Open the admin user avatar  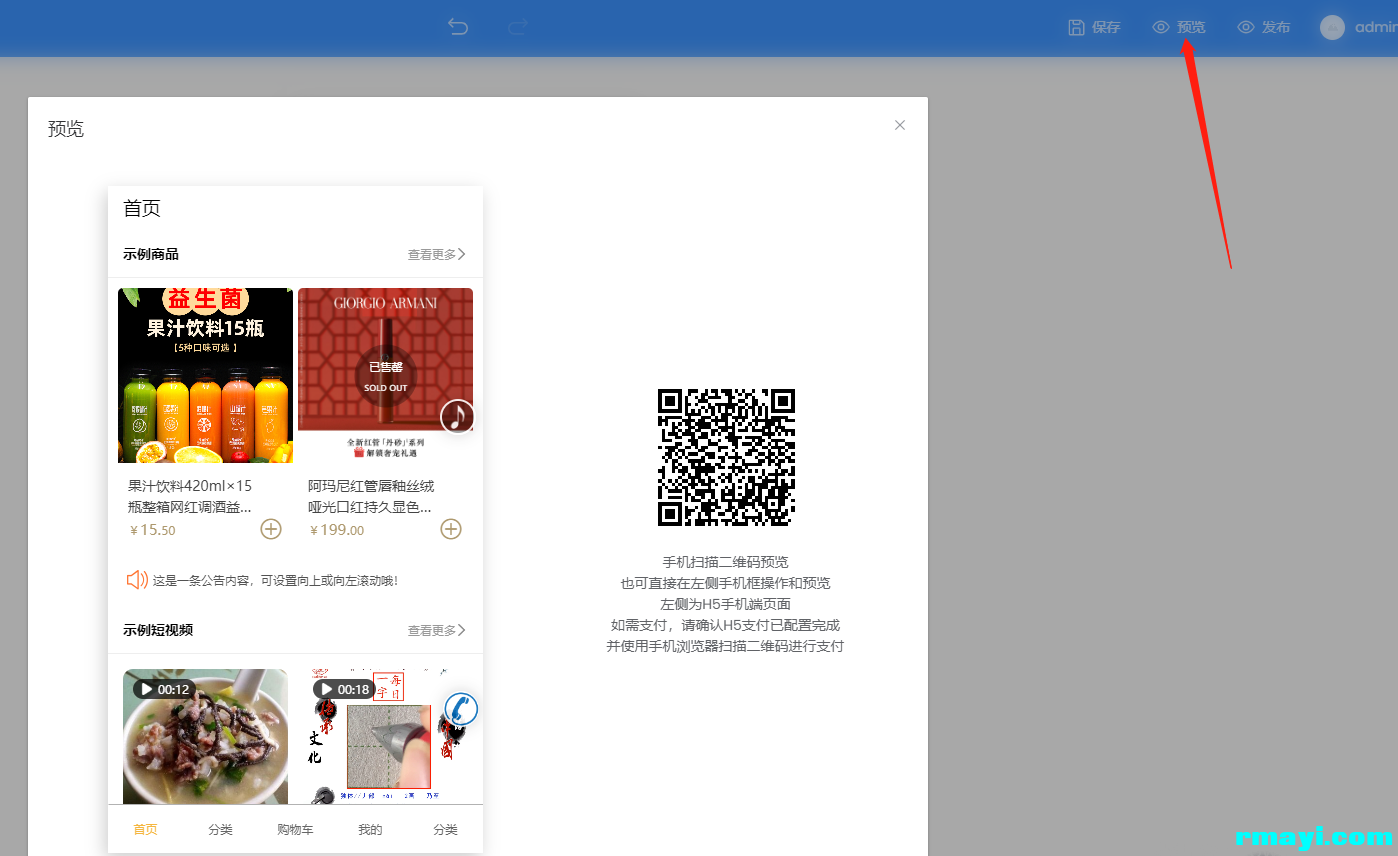[1332, 28]
